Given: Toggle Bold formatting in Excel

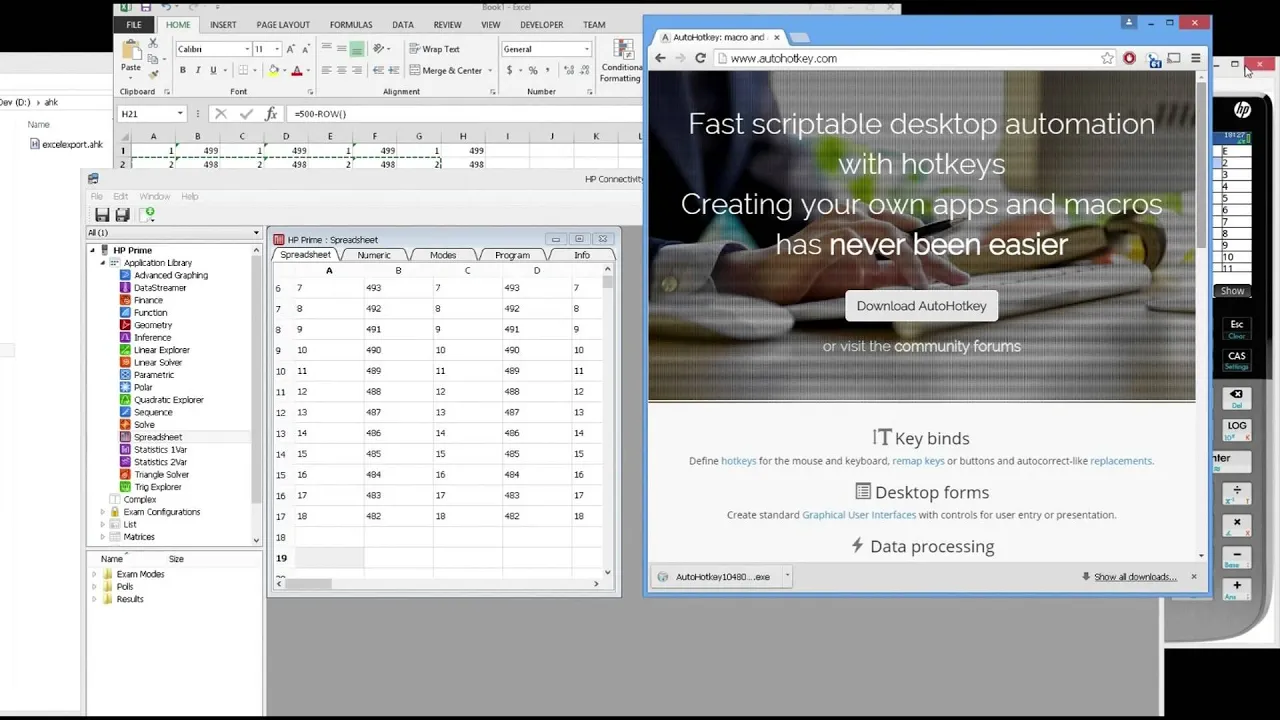Looking at the screenshot, I should click(182, 70).
